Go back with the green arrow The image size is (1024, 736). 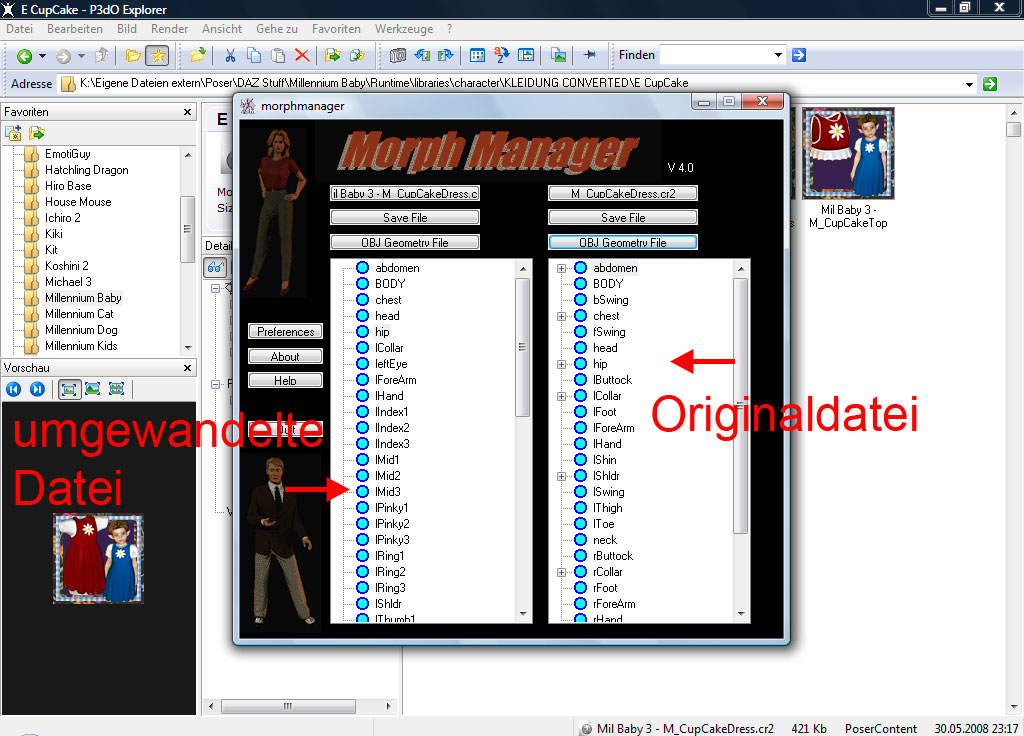(x=24, y=56)
